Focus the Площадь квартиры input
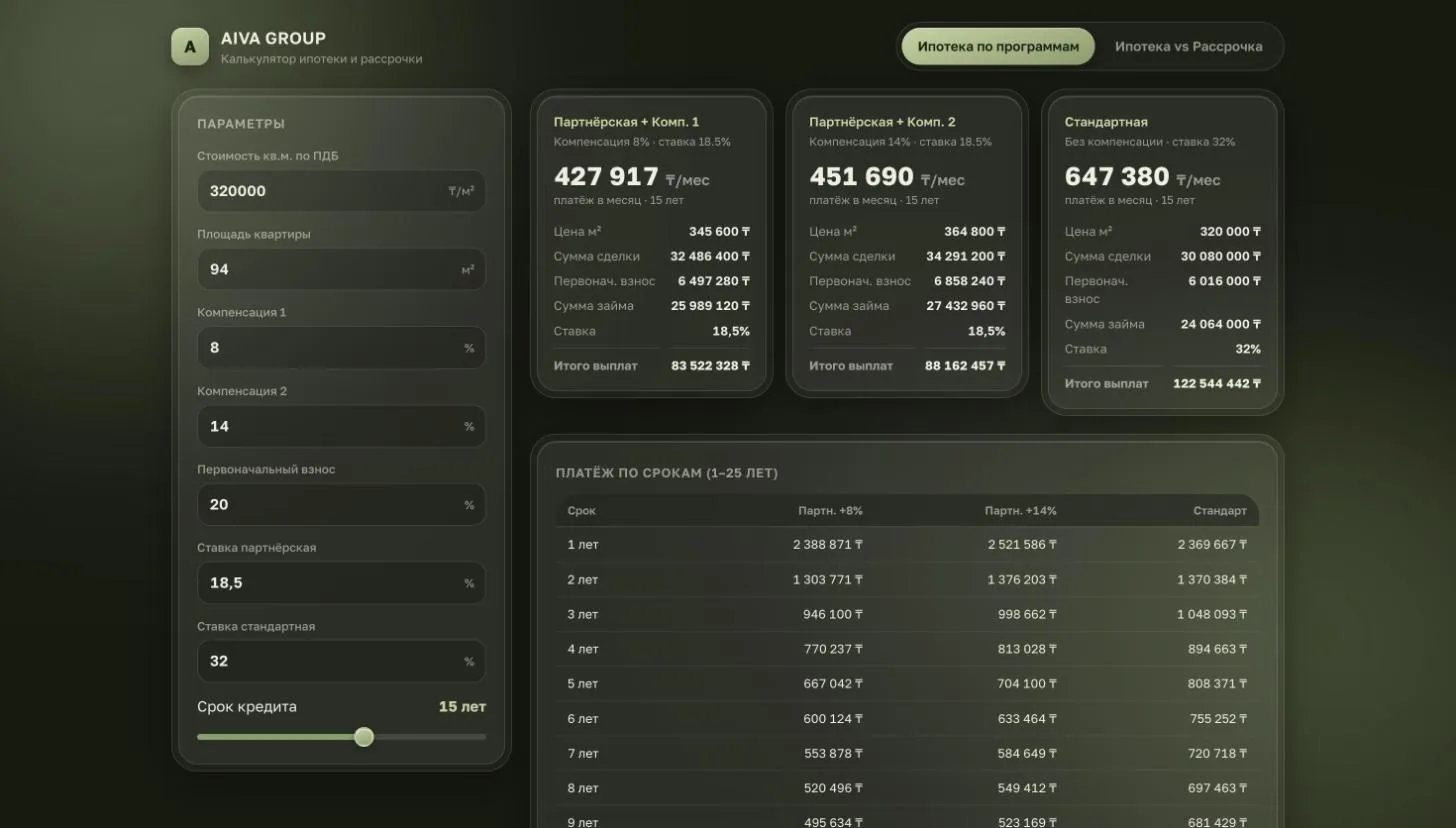Viewport: 1456px width, 828px height. coord(341,269)
